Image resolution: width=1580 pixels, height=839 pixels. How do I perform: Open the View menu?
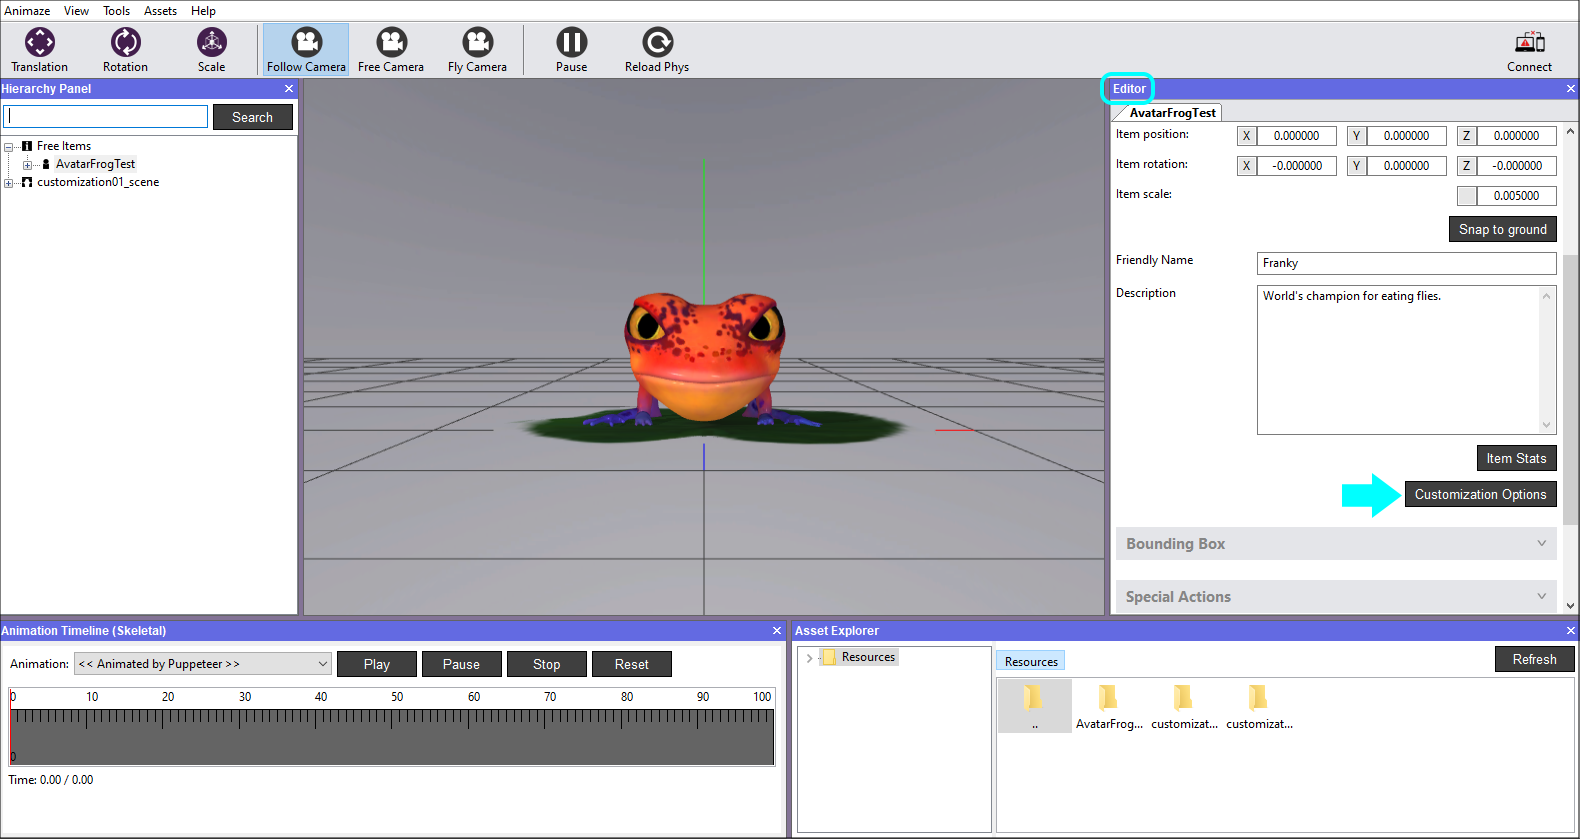click(x=76, y=11)
